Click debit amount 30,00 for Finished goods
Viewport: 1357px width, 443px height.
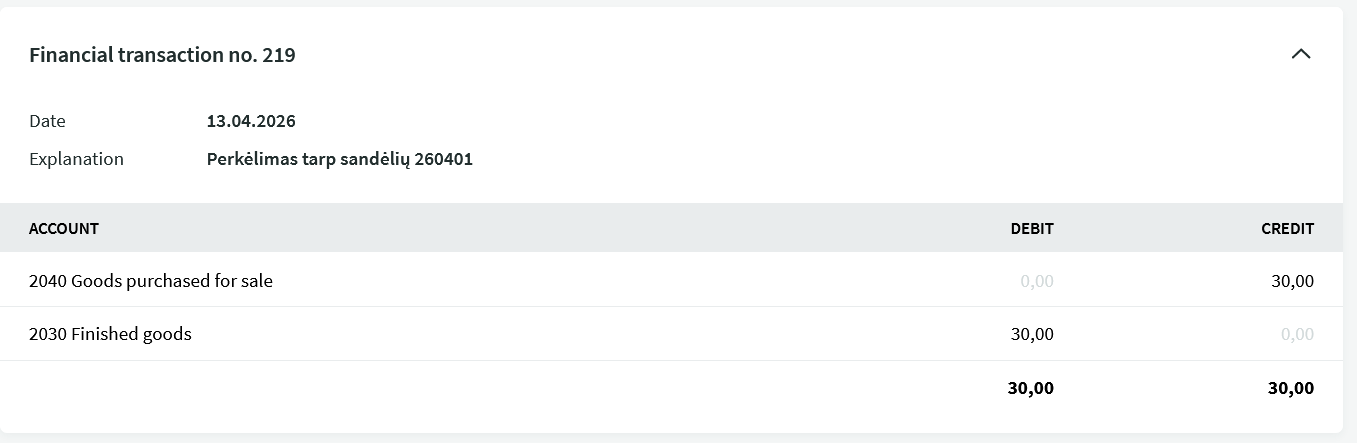(1032, 334)
